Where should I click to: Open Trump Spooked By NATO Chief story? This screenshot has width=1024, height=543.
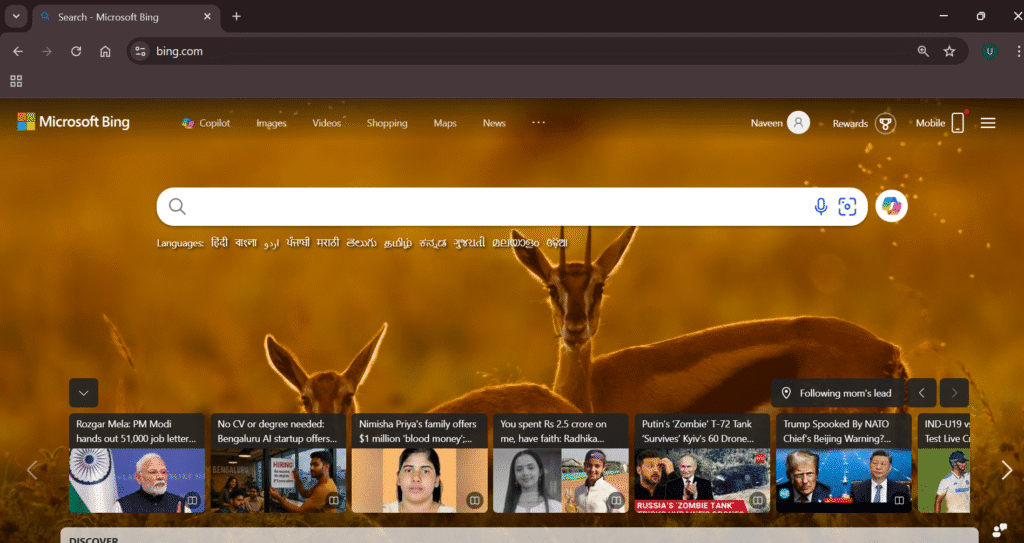coord(844,463)
